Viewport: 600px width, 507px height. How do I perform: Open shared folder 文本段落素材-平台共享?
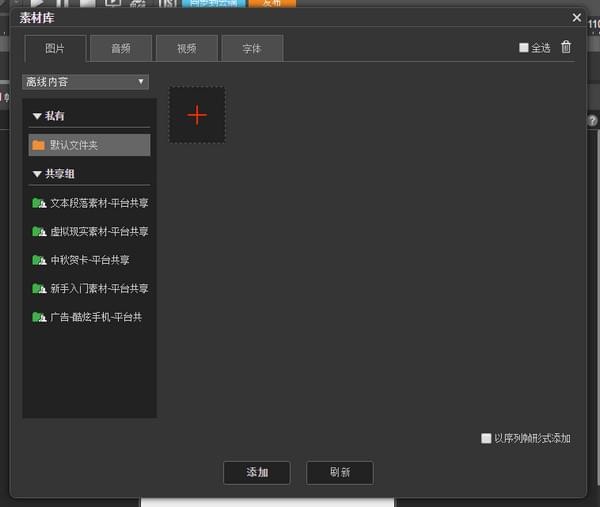point(90,203)
